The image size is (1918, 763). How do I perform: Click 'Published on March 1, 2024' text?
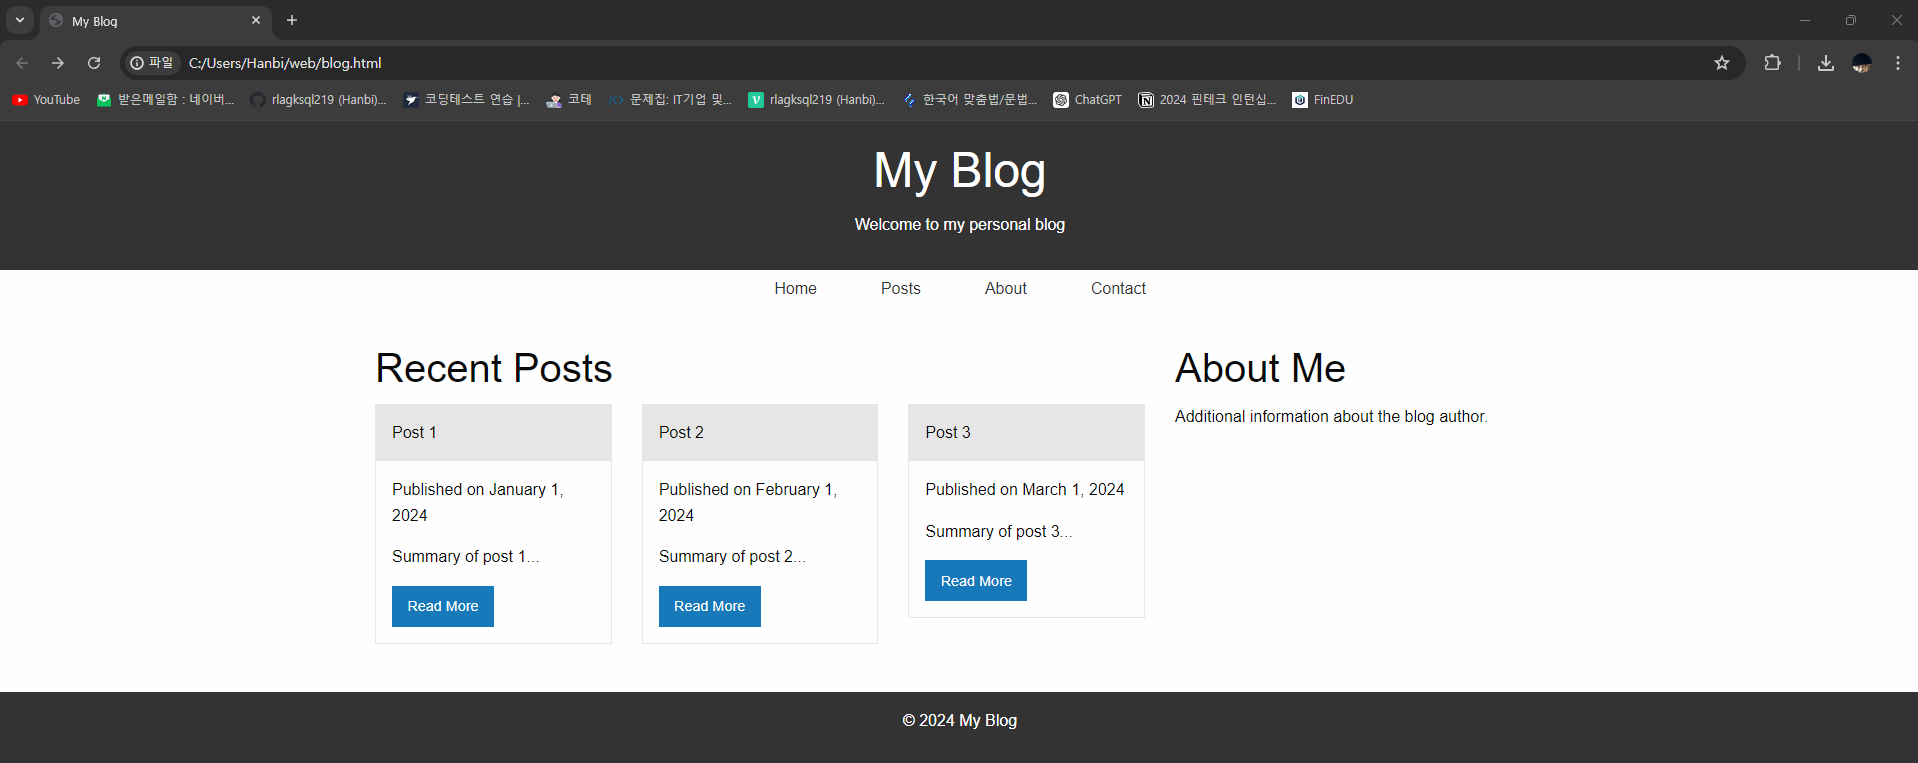point(1025,489)
